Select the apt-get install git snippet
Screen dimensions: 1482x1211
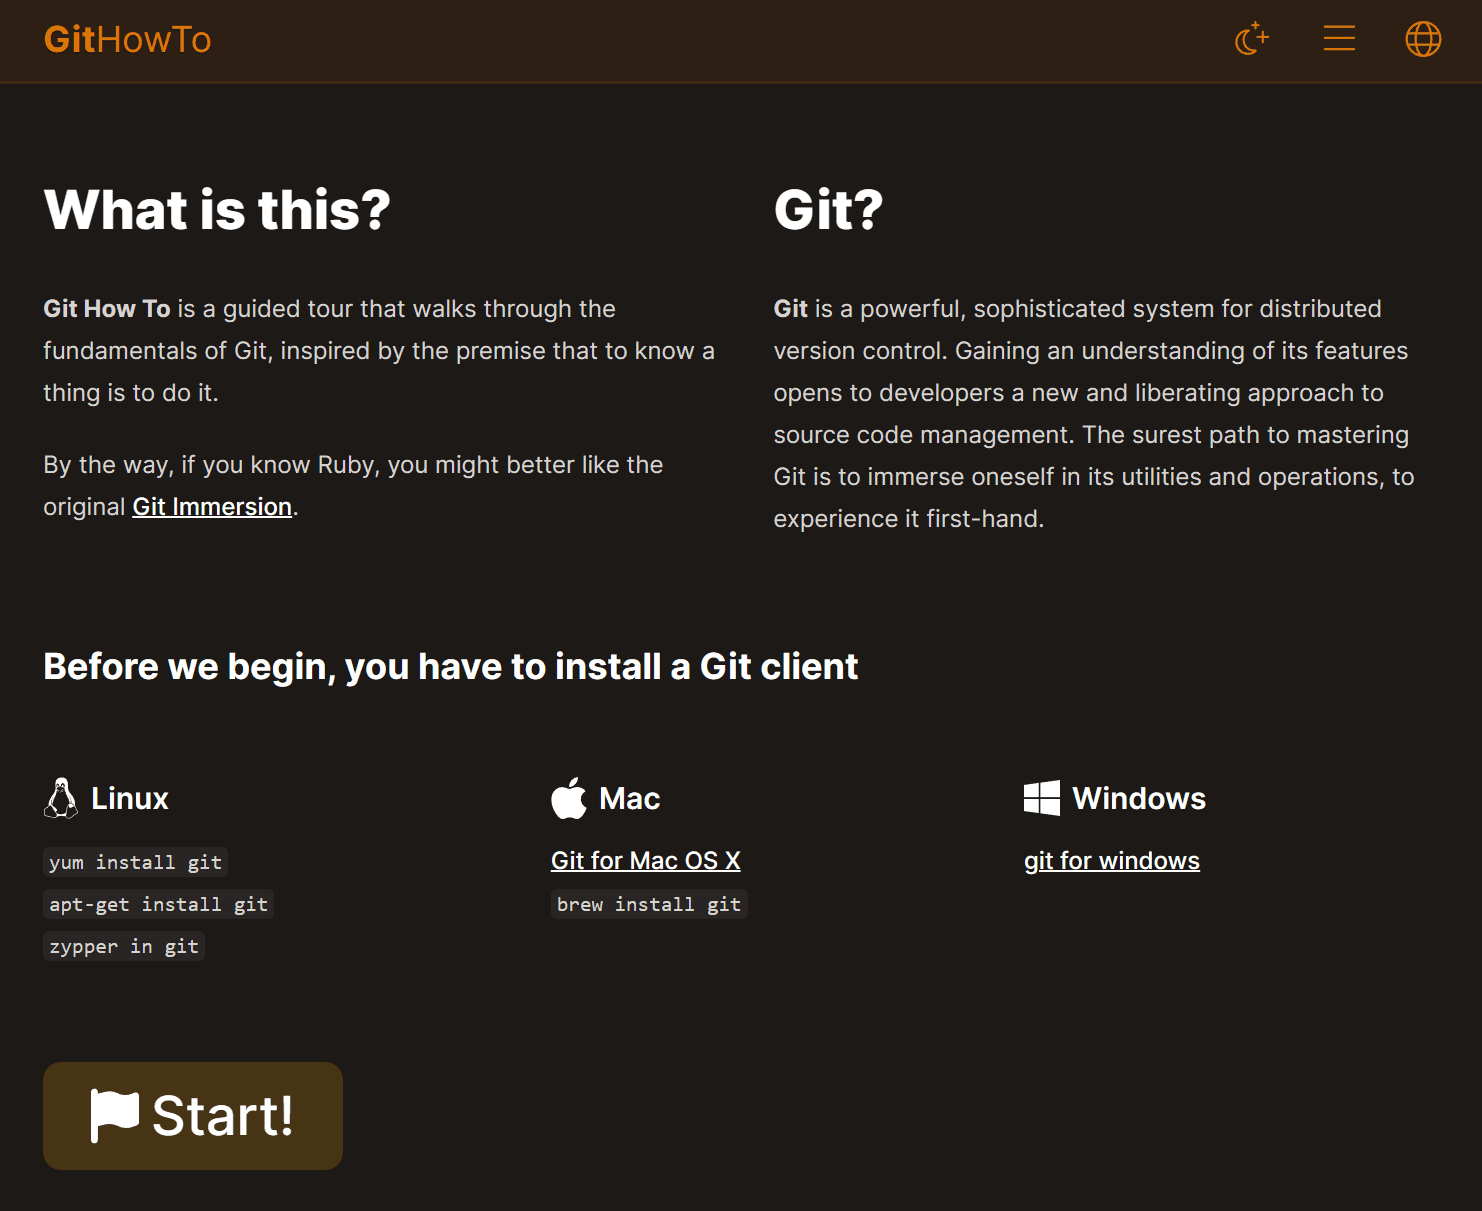(158, 903)
